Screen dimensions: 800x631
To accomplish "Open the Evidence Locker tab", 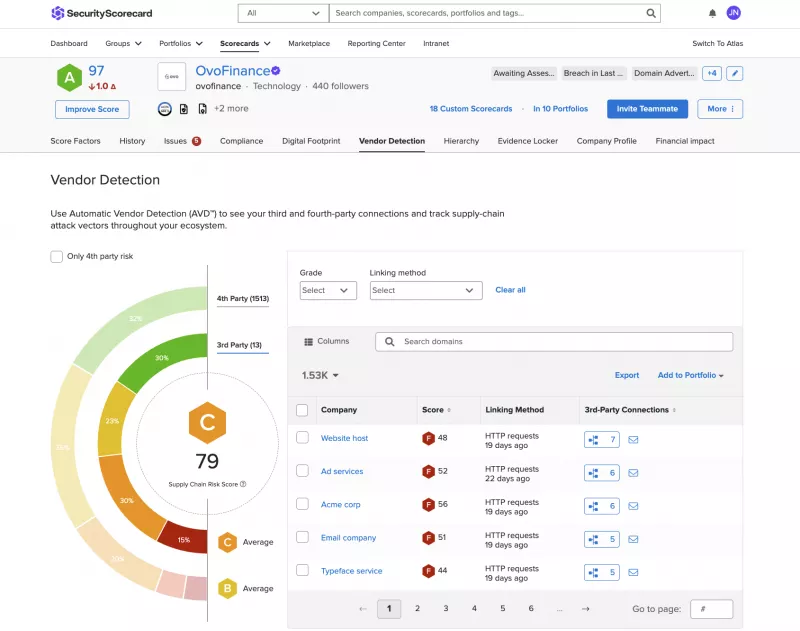I will click(528, 141).
